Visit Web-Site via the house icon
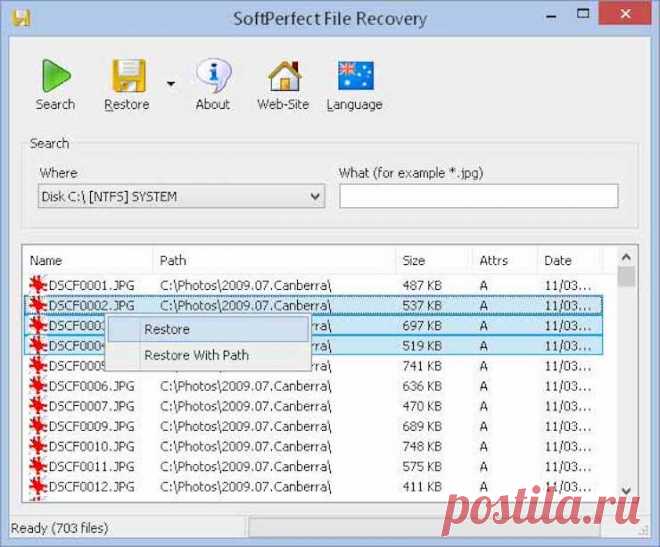This screenshot has height=547, width=660. coord(285,76)
